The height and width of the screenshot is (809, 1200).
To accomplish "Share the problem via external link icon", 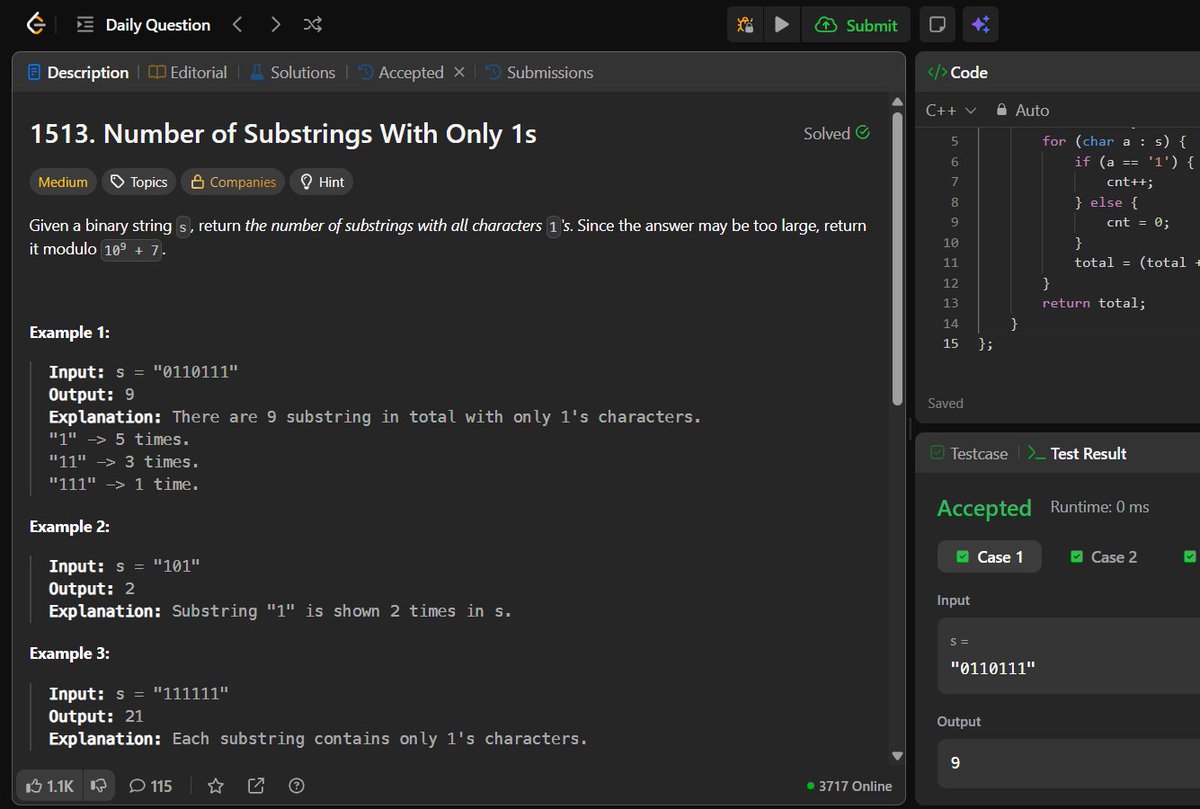I will tap(255, 786).
